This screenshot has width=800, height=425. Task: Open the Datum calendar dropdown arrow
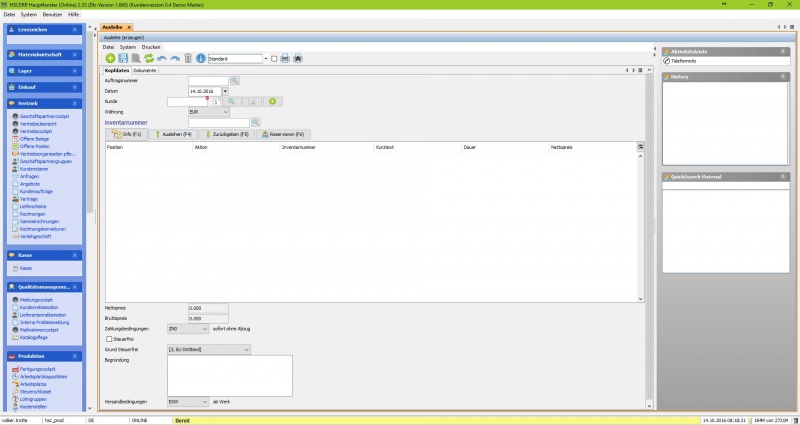(x=225, y=91)
